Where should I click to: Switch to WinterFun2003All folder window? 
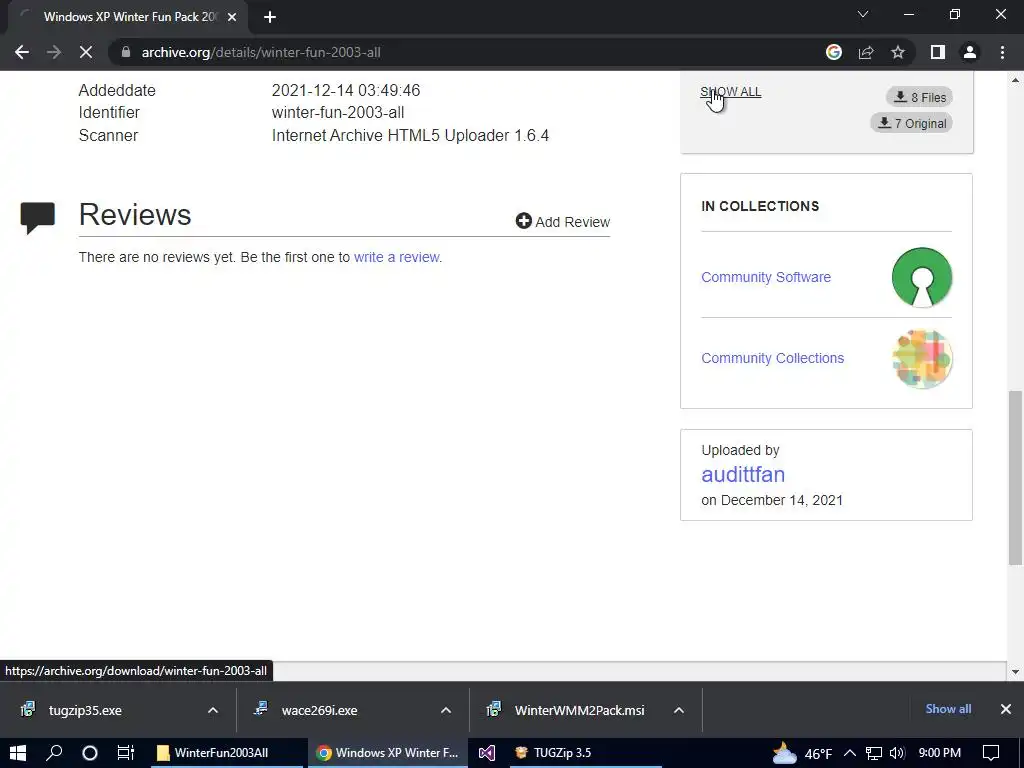225,753
